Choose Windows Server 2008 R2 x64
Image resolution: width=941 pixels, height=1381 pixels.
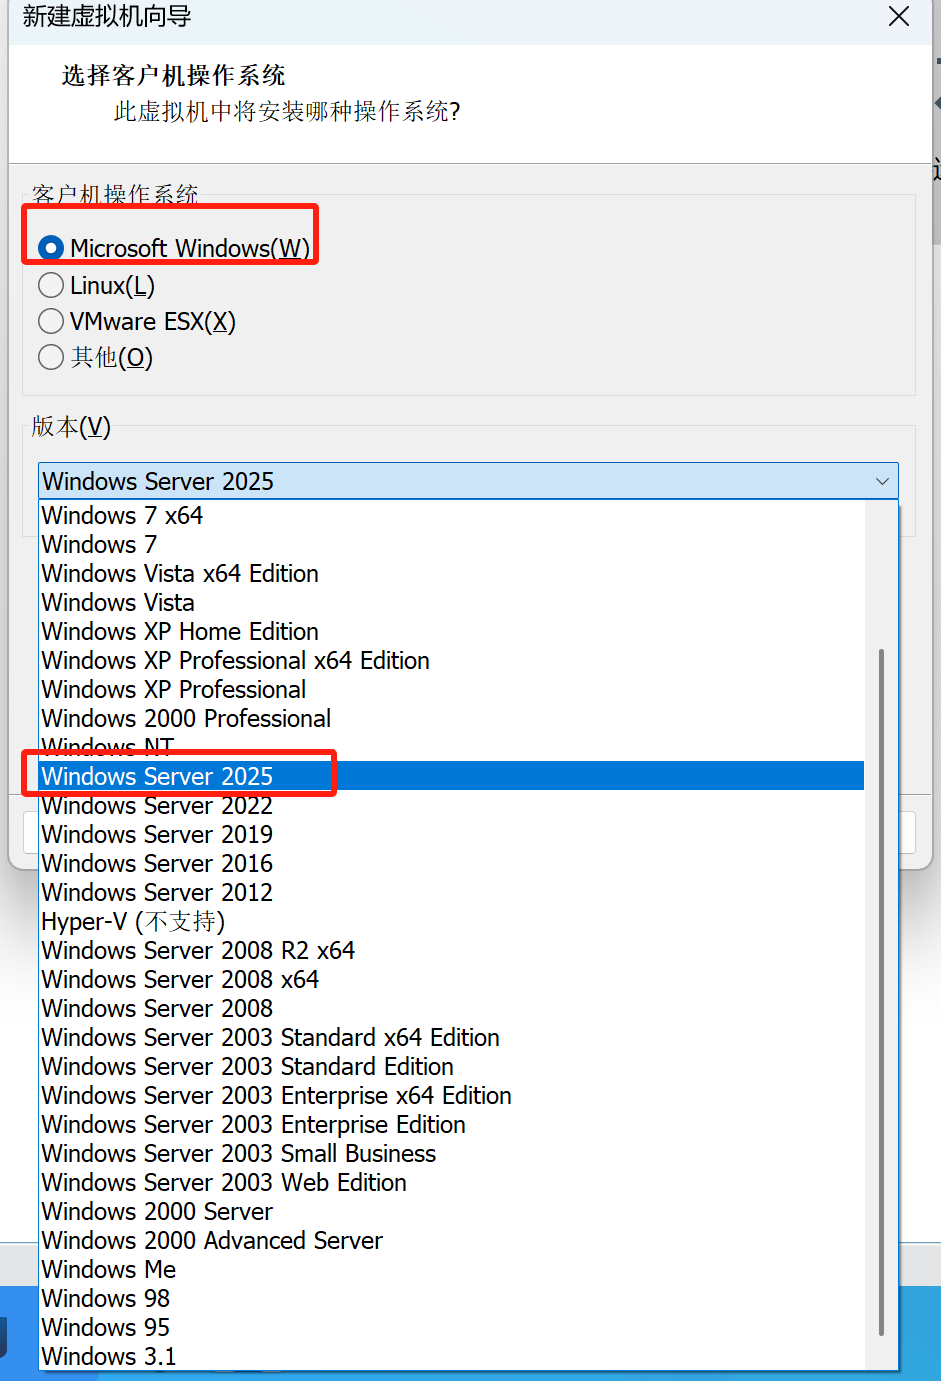(x=452, y=950)
